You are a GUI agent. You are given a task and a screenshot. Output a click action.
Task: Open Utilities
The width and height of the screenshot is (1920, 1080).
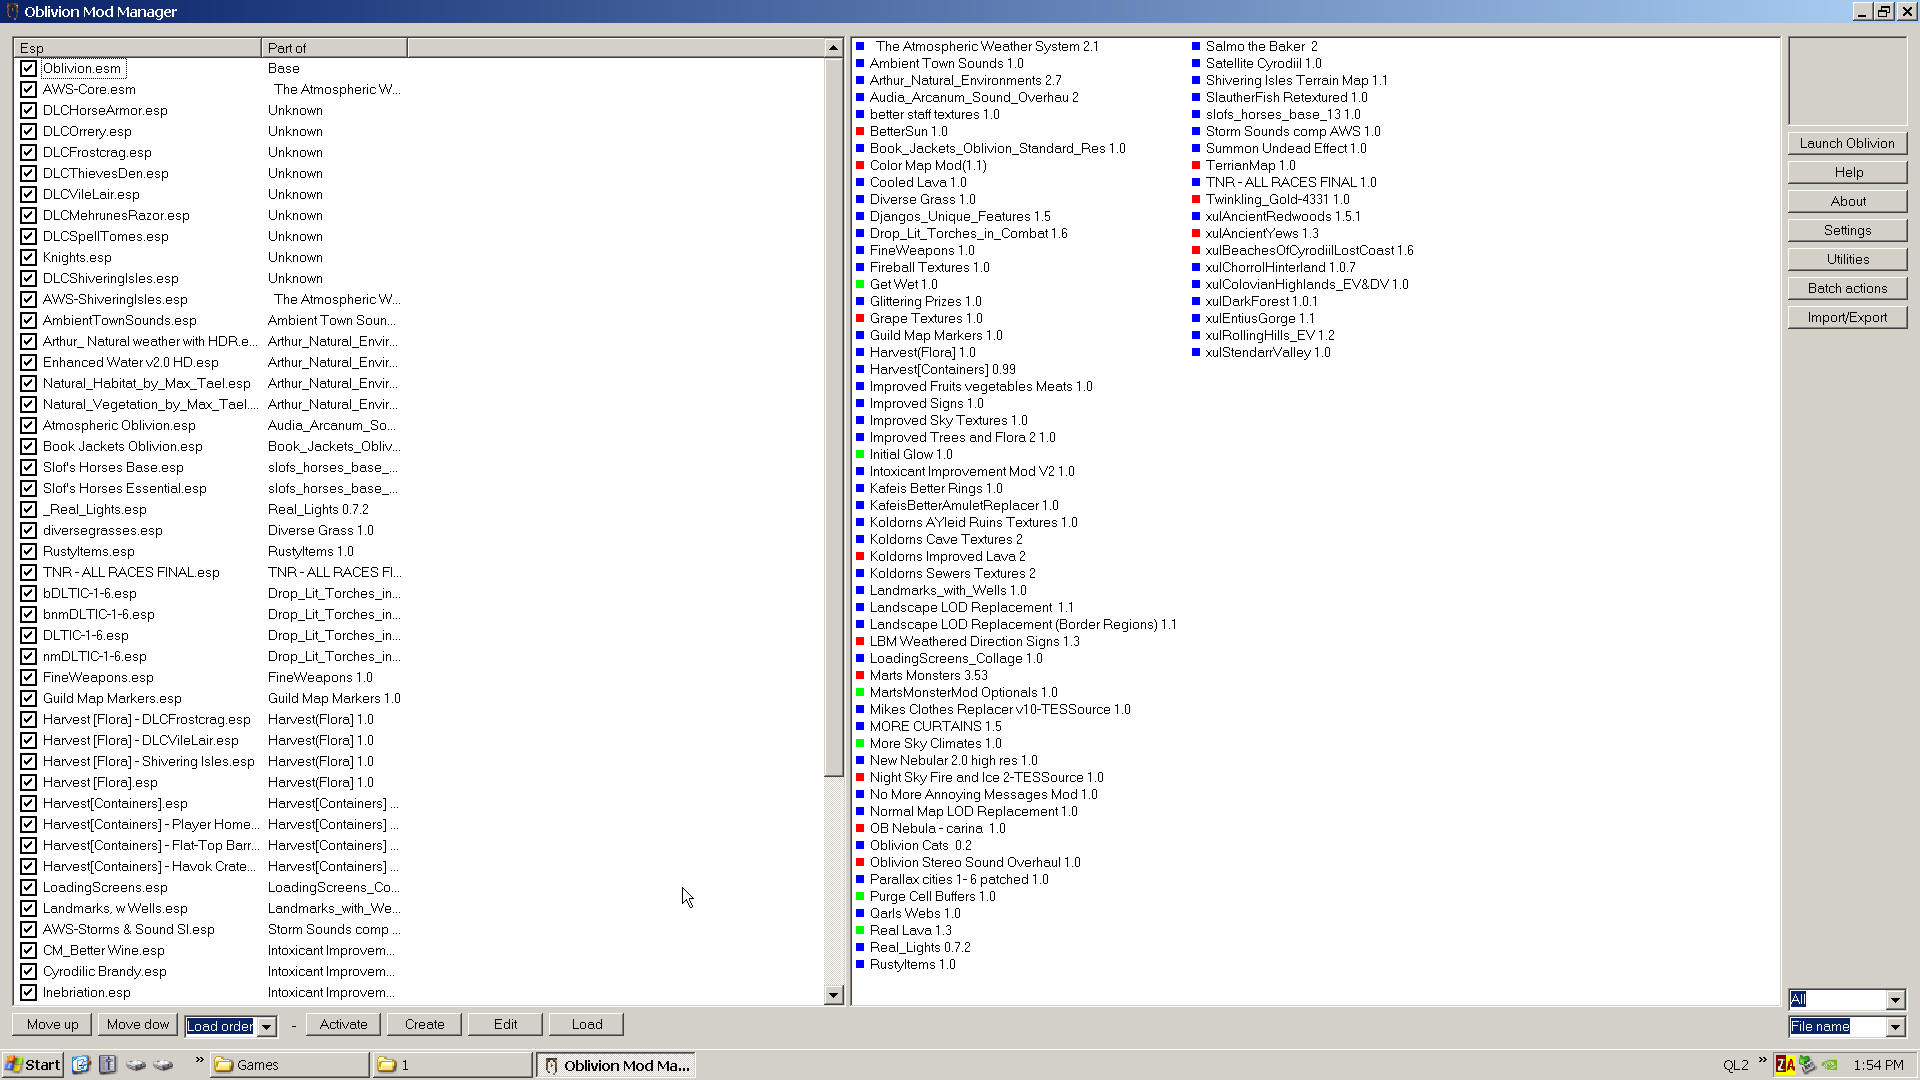(x=1847, y=259)
